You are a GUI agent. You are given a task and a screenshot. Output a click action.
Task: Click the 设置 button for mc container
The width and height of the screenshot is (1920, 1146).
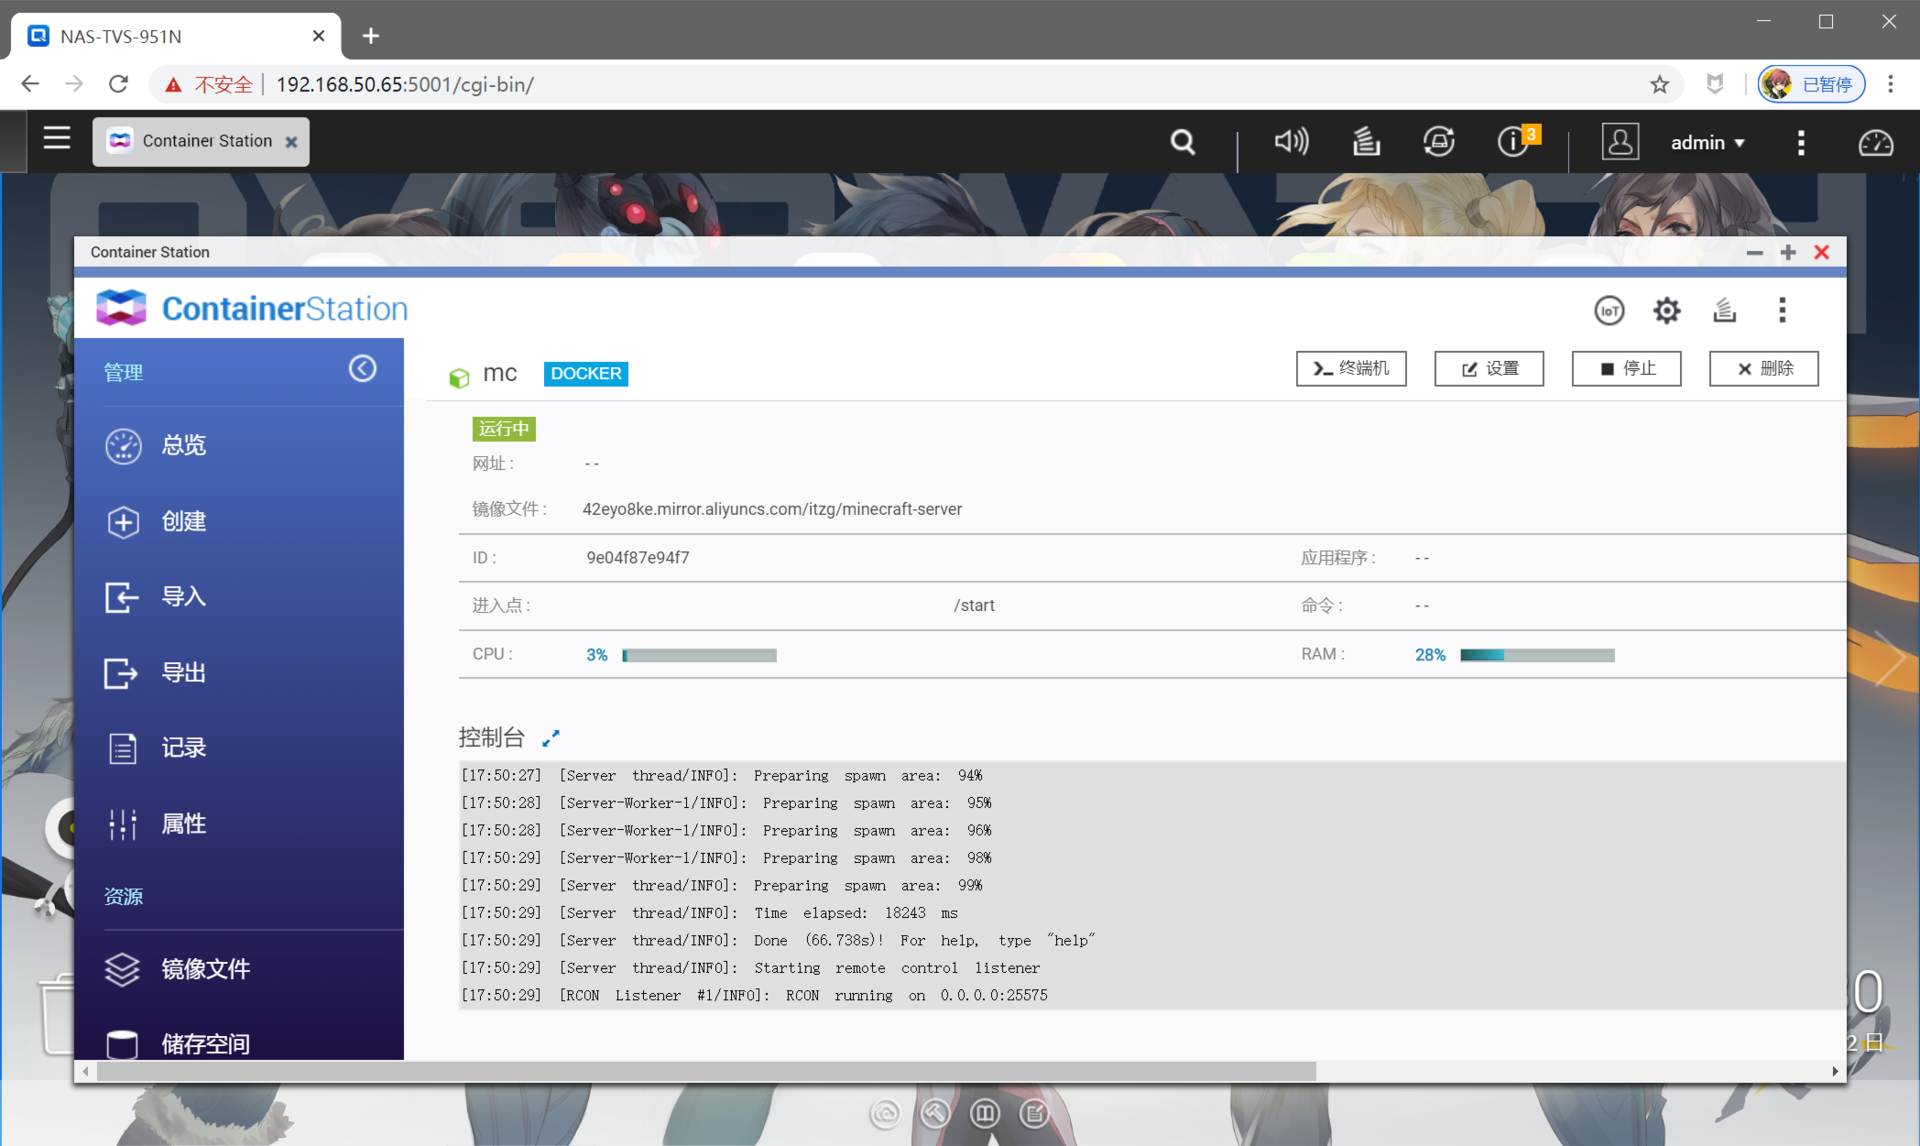click(x=1488, y=368)
